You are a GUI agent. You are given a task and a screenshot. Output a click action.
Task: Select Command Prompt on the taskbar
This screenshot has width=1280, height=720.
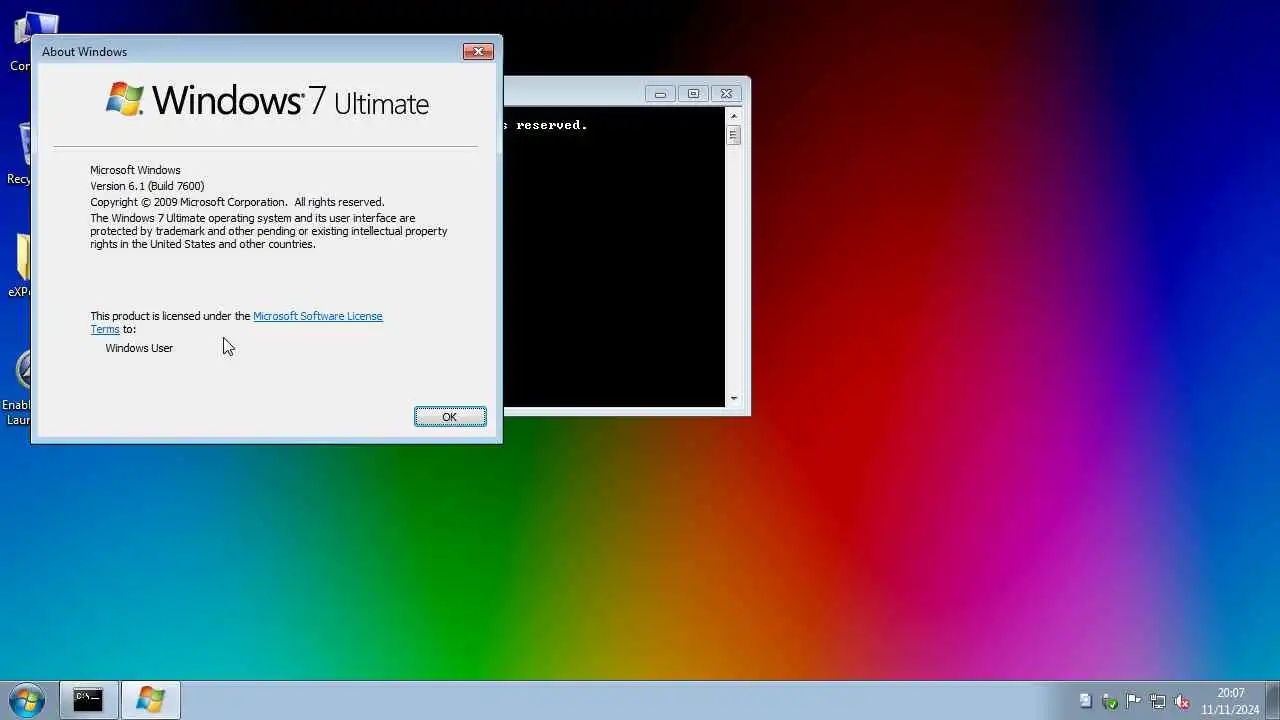88,700
